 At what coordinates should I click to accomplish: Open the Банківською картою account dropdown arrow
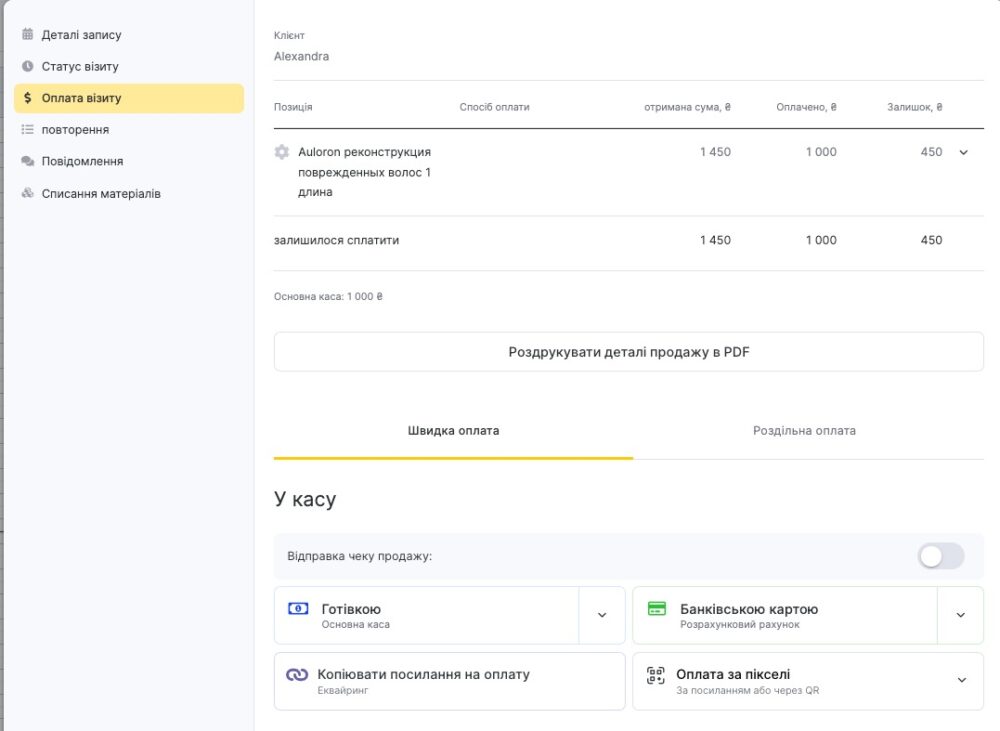[x=960, y=615]
